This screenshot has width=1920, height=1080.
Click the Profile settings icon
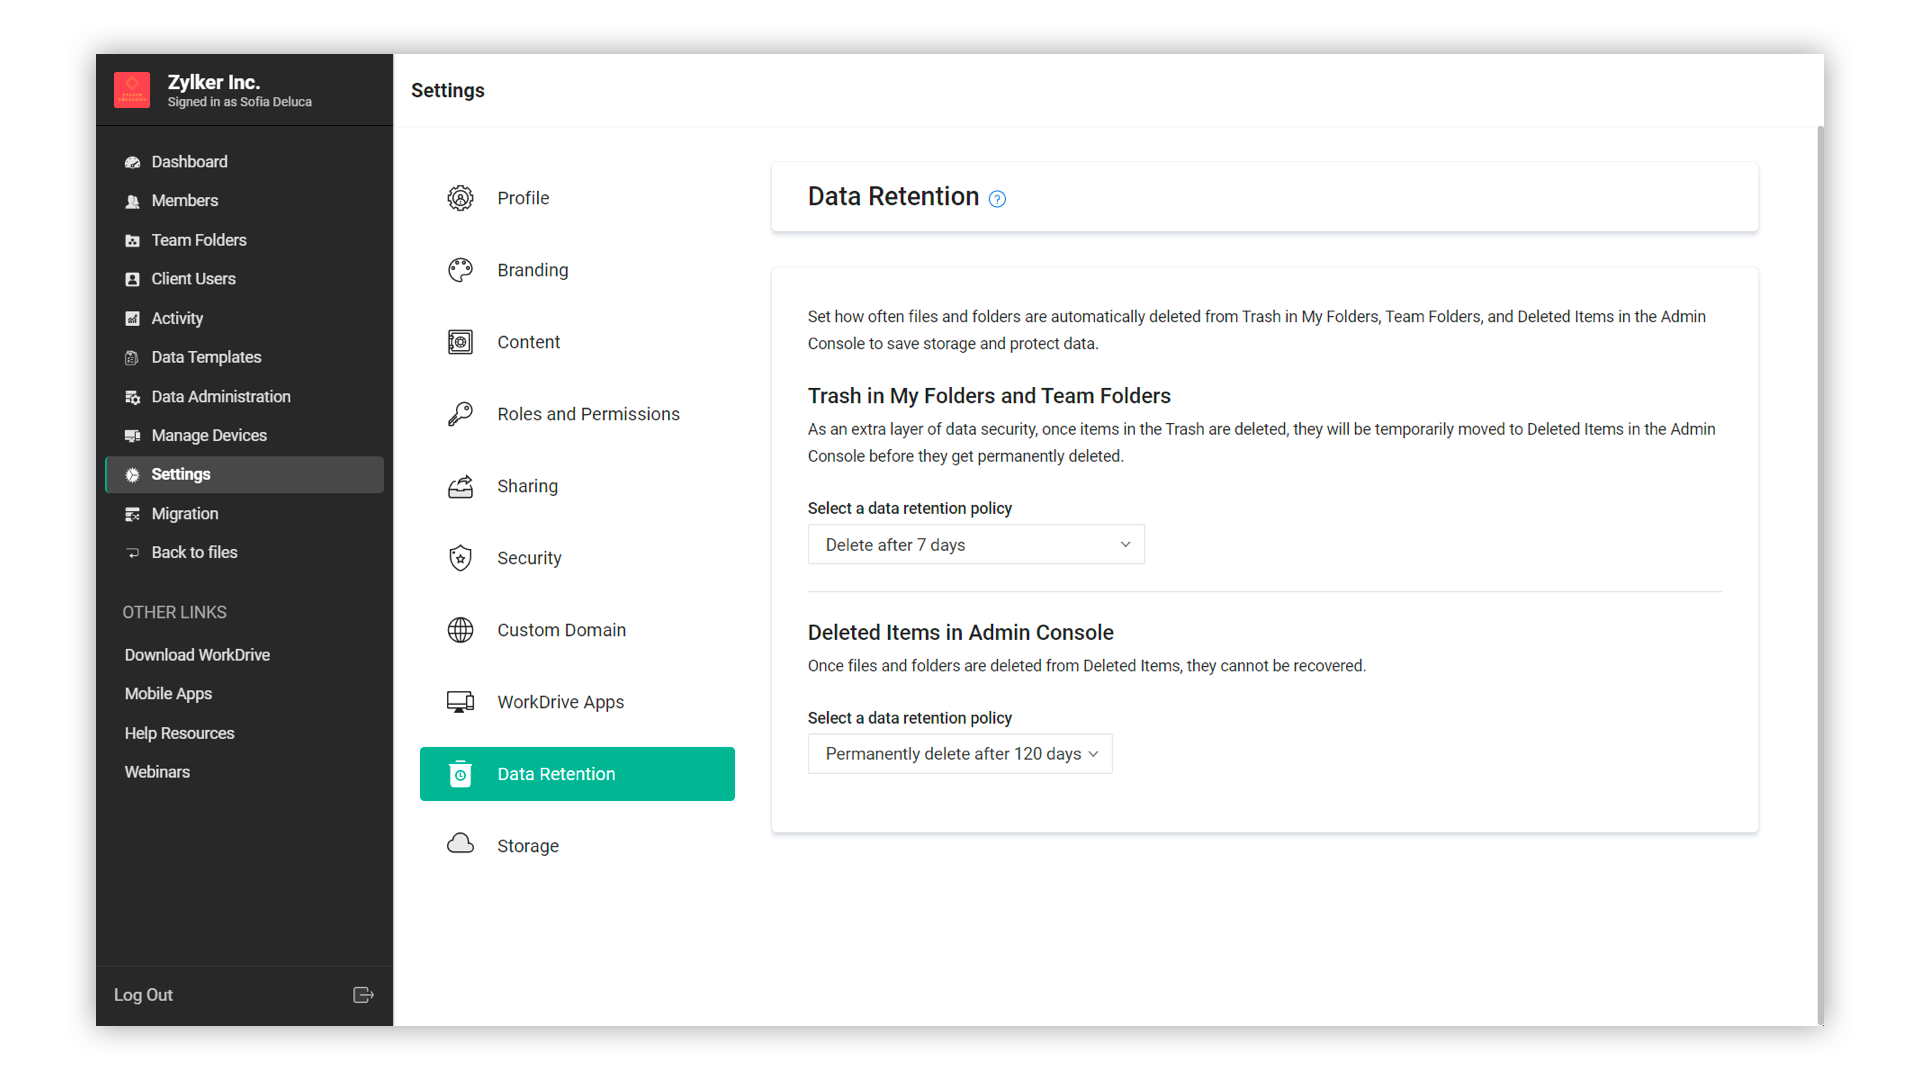(x=460, y=198)
